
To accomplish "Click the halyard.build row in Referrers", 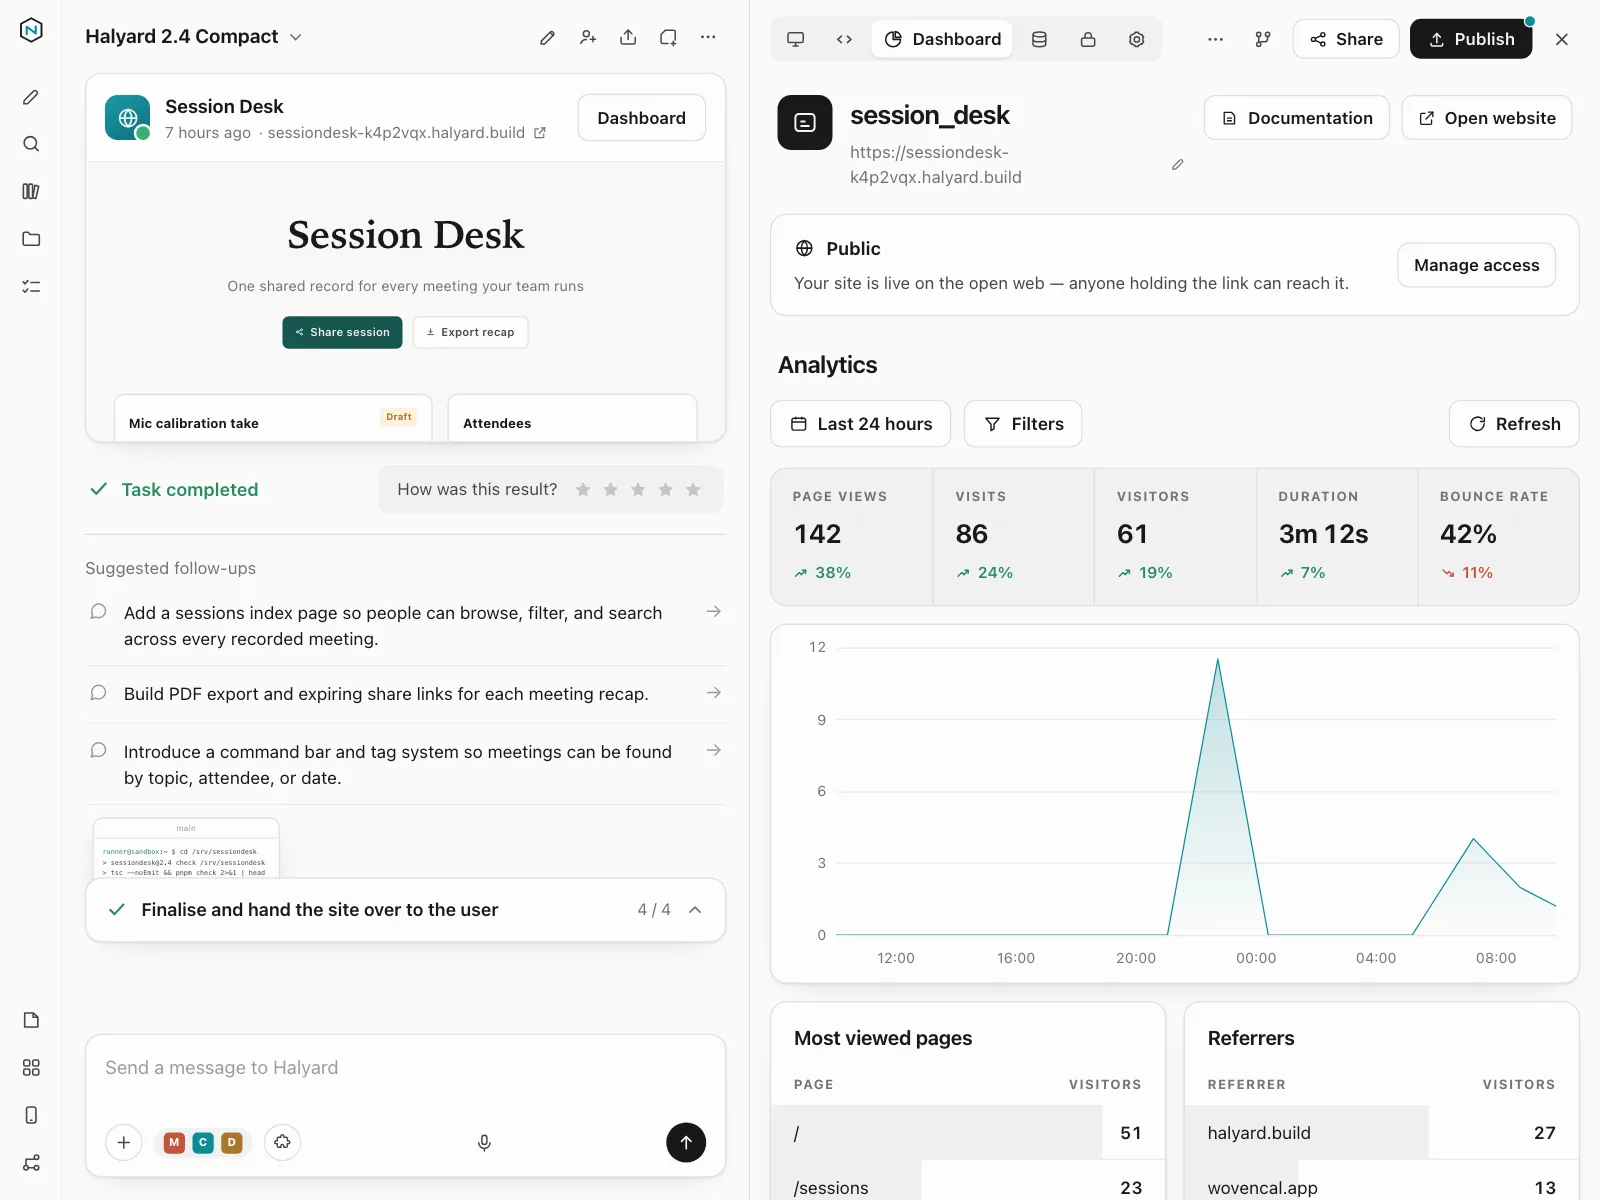I will point(1381,1133).
